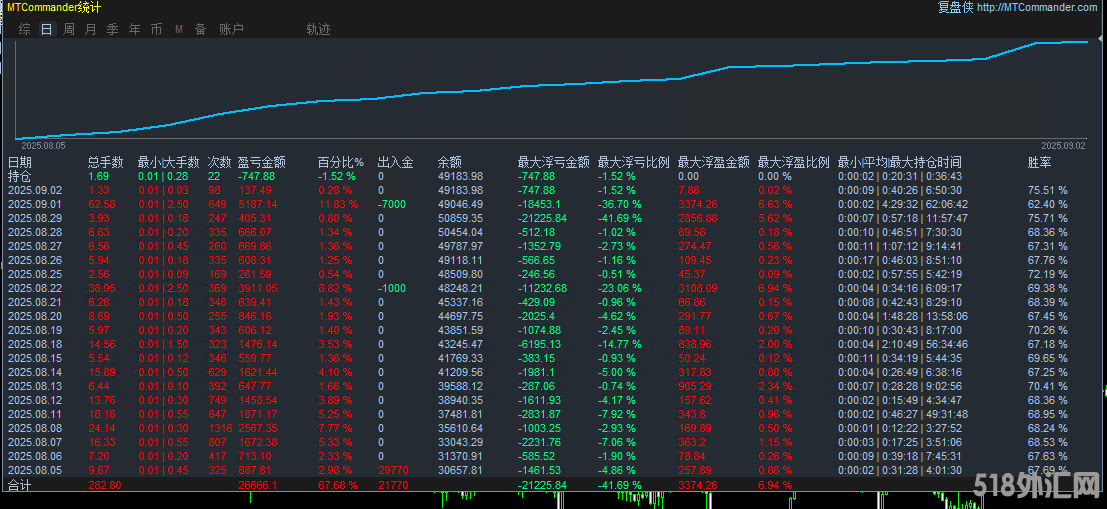Screen dimensions: 1107x509
Task: Select the 2025.08.29 row date
Action: [35, 218]
